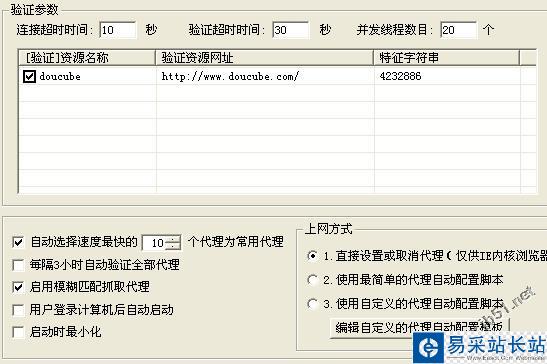Select the doucube name text in row

tap(60, 76)
